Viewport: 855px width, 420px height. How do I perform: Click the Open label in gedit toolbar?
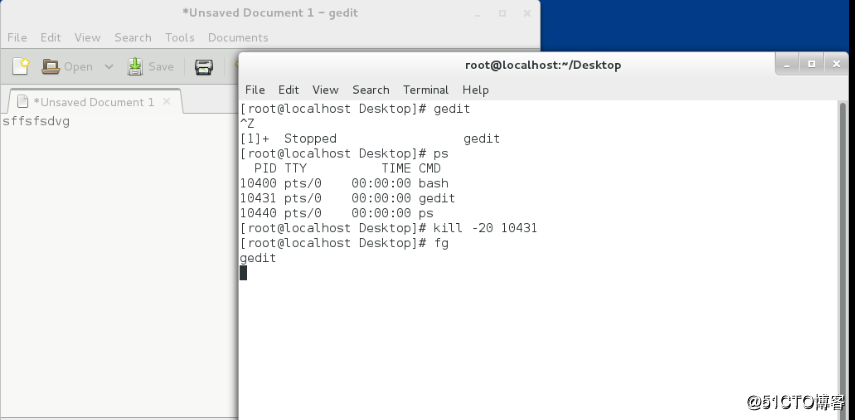(78, 67)
